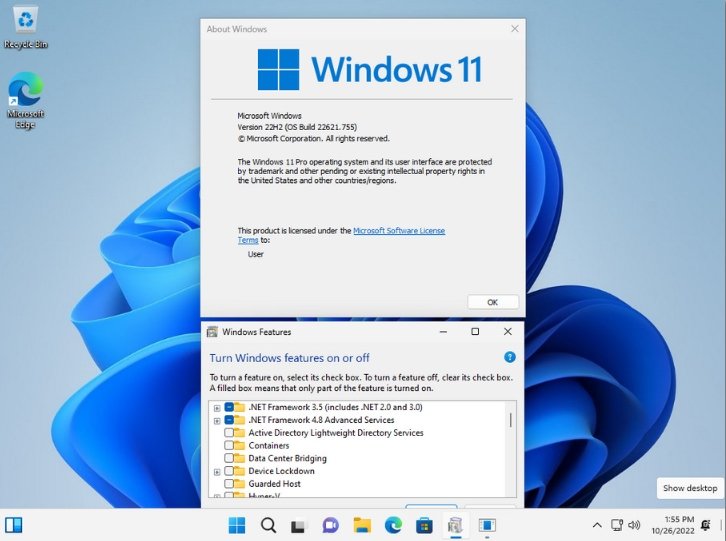Image resolution: width=726 pixels, height=541 pixels.
Task: Open taskbar Search
Action: pyautogui.click(x=269, y=525)
